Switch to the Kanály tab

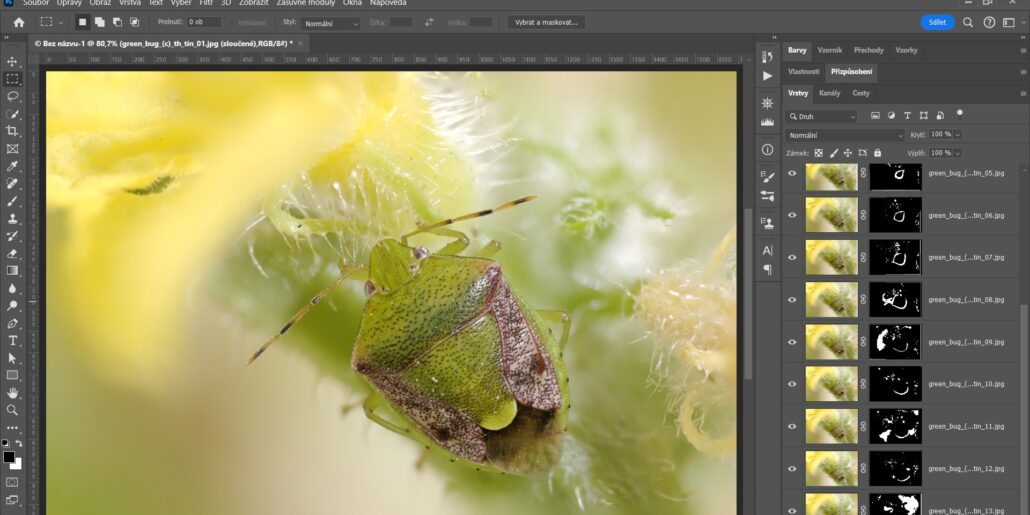(830, 93)
